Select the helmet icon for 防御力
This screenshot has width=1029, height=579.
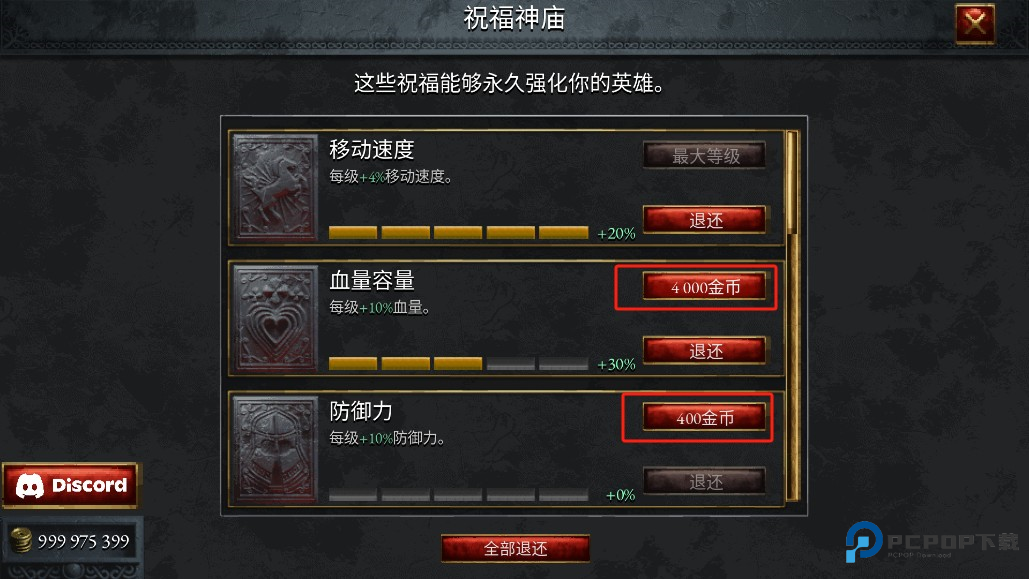[275, 450]
